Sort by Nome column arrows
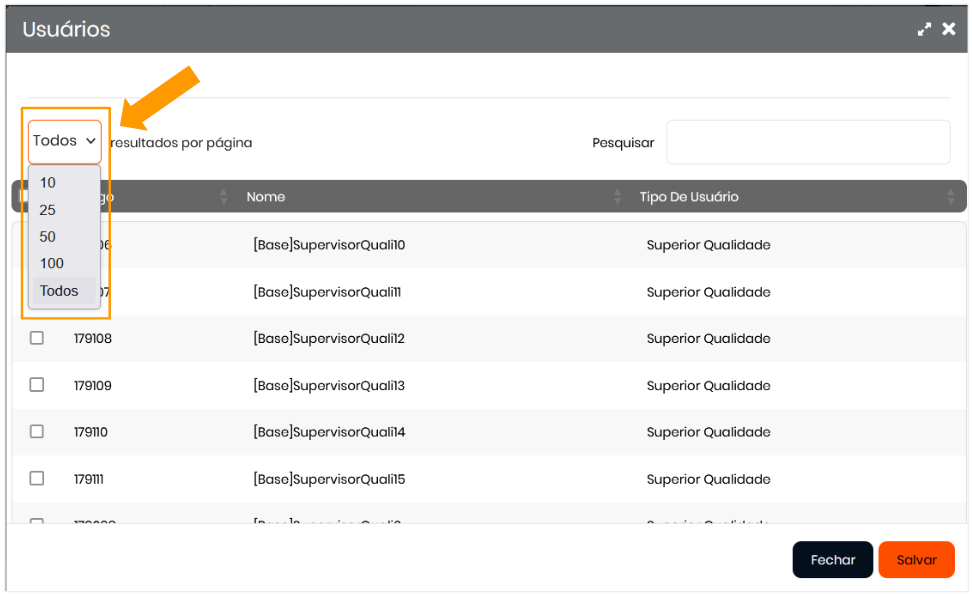The width and height of the screenshot is (972, 594). coord(618,197)
